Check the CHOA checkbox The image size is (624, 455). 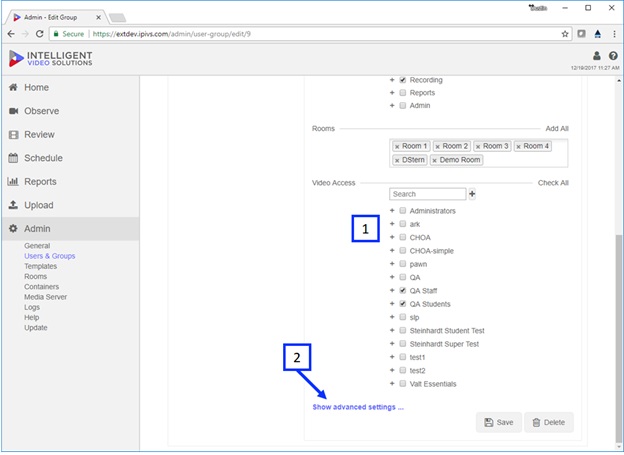point(403,237)
